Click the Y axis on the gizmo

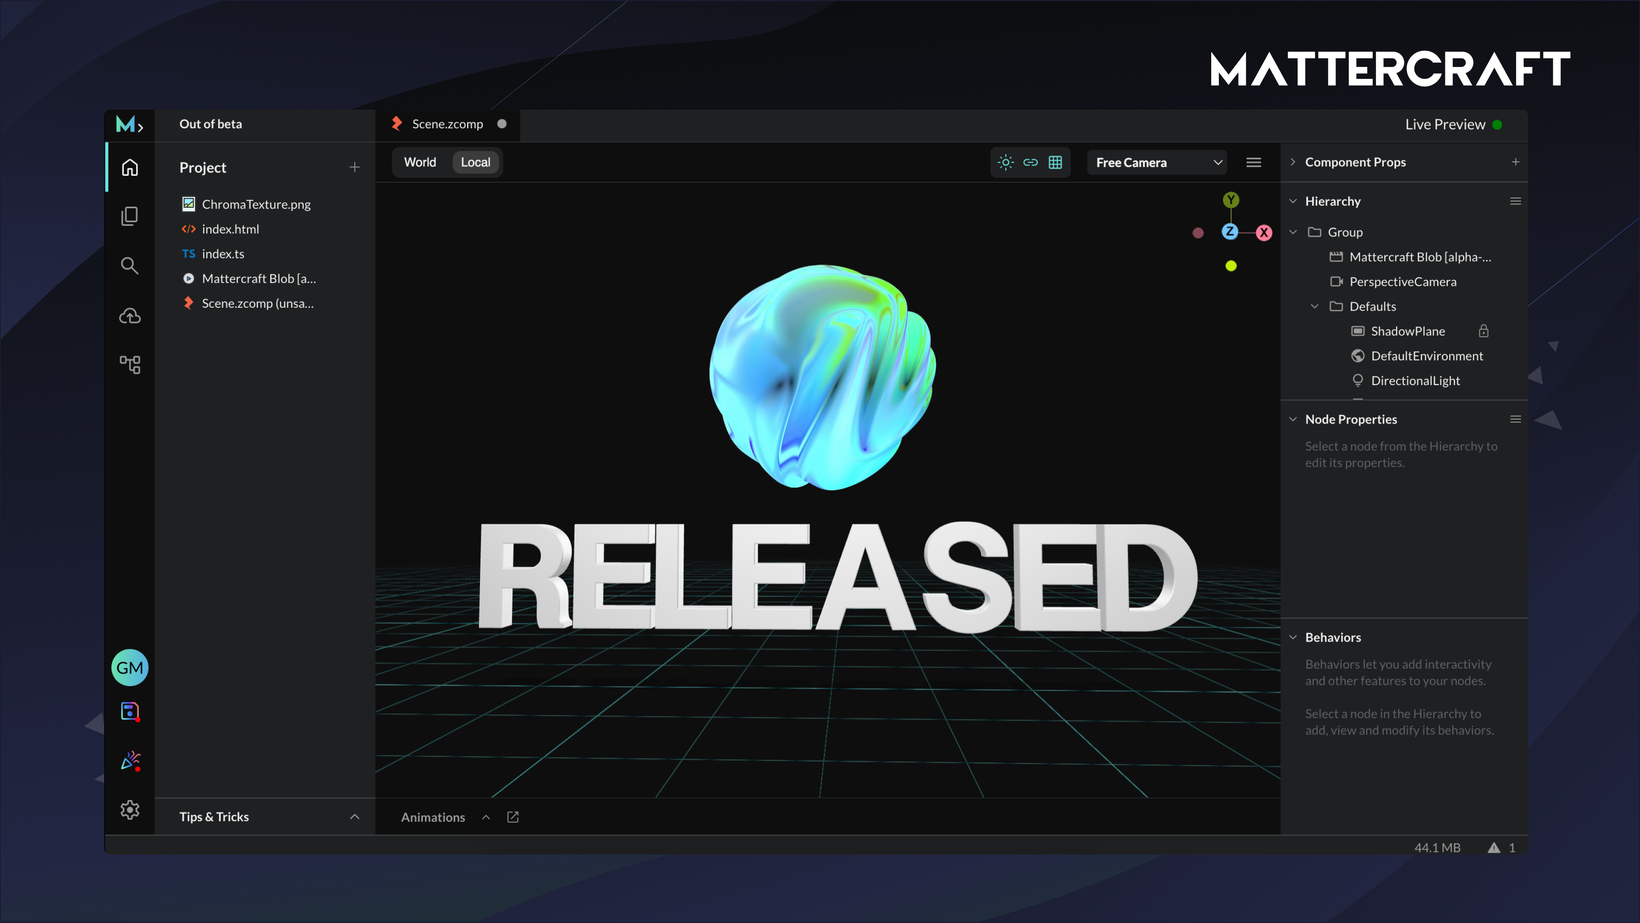(x=1231, y=200)
